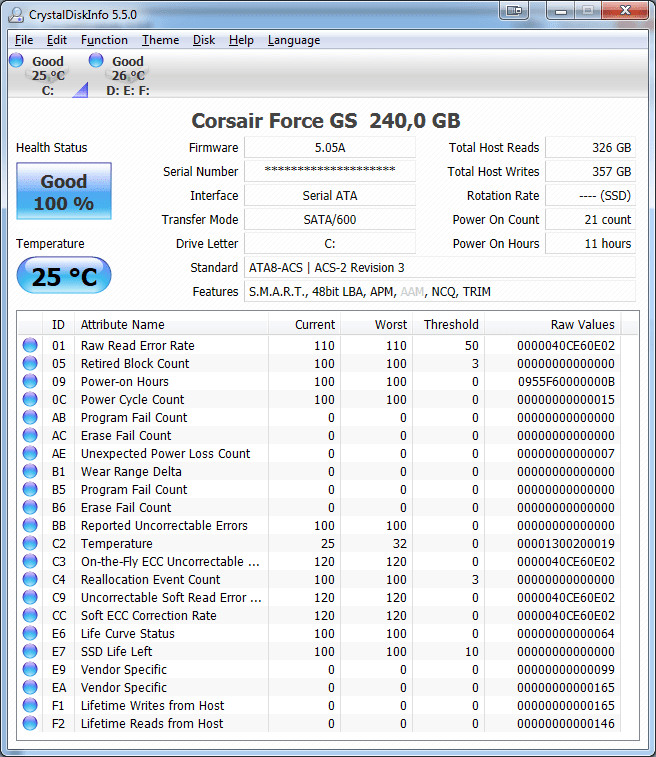Viewport: 656px width, 757px height.
Task: Click raw value 0955F6000000B
Action: [566, 381]
